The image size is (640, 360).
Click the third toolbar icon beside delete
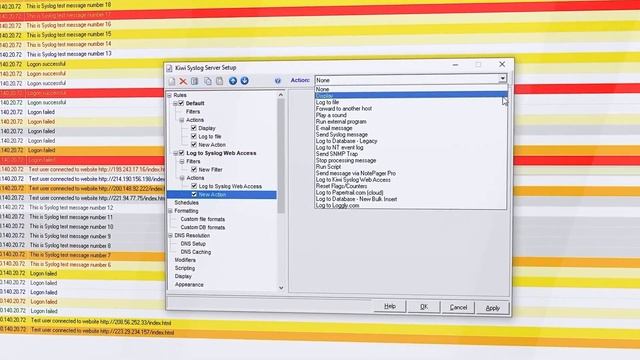tap(195, 81)
